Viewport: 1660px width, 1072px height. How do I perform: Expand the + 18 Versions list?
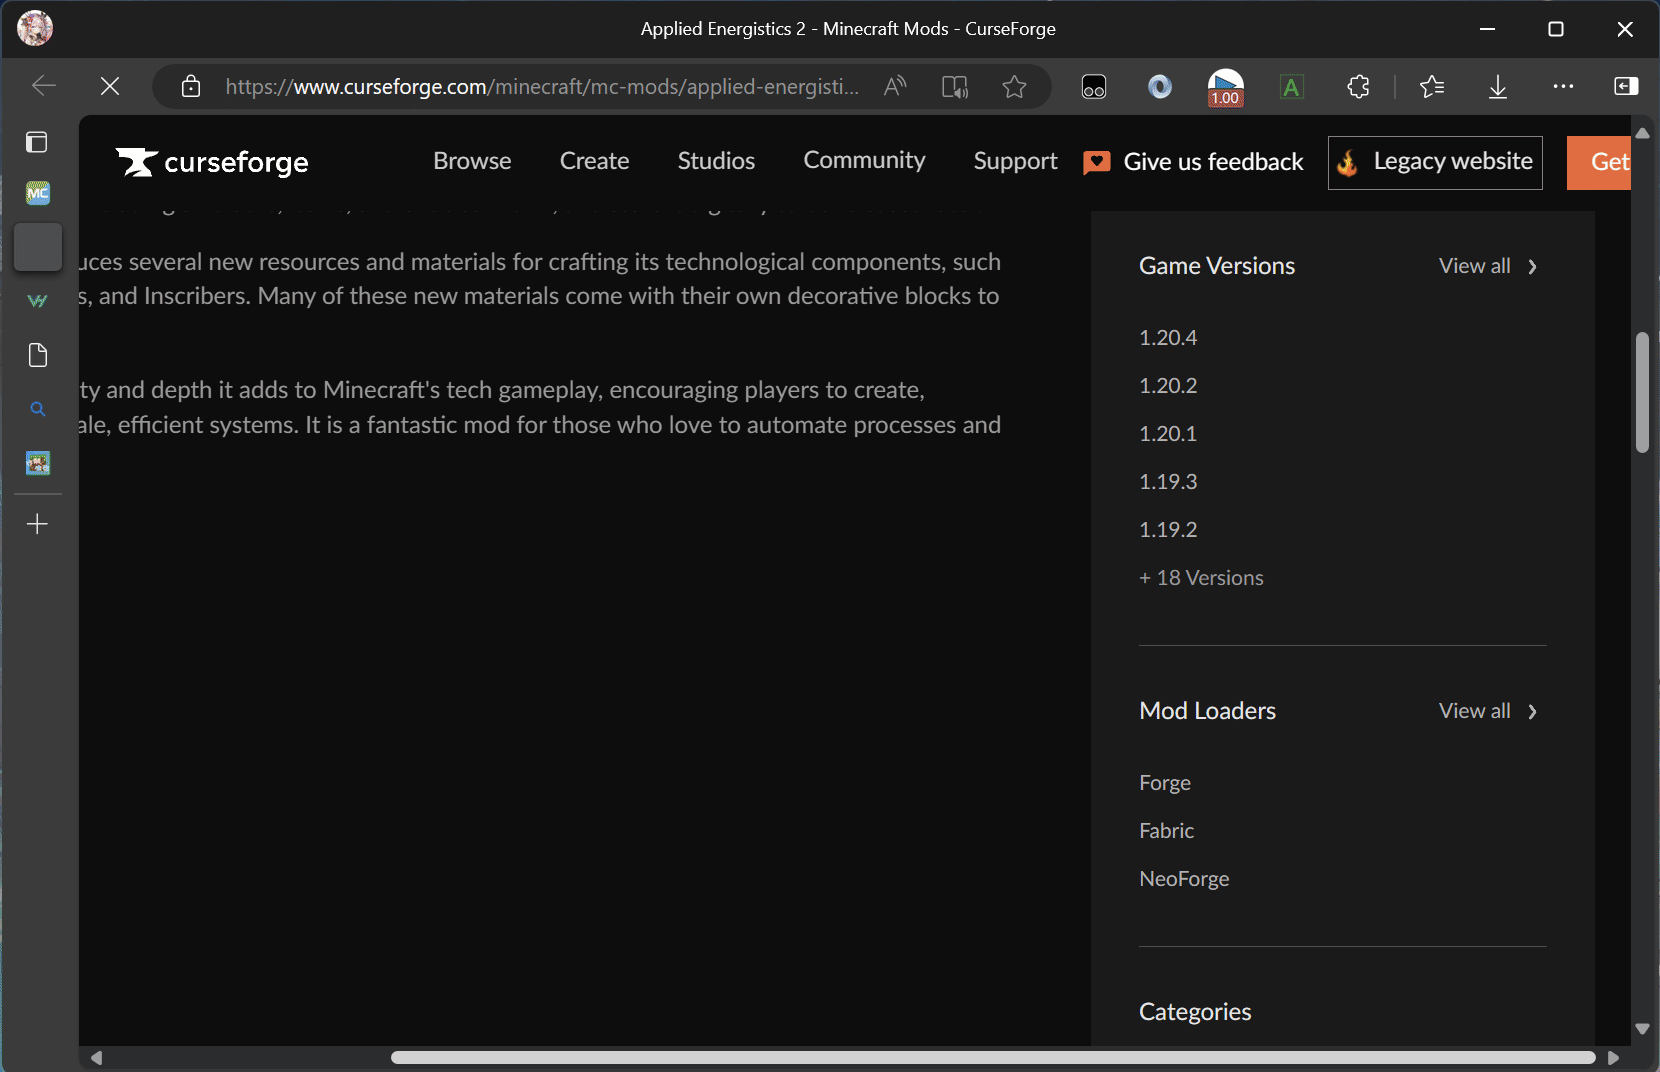[x=1201, y=578]
